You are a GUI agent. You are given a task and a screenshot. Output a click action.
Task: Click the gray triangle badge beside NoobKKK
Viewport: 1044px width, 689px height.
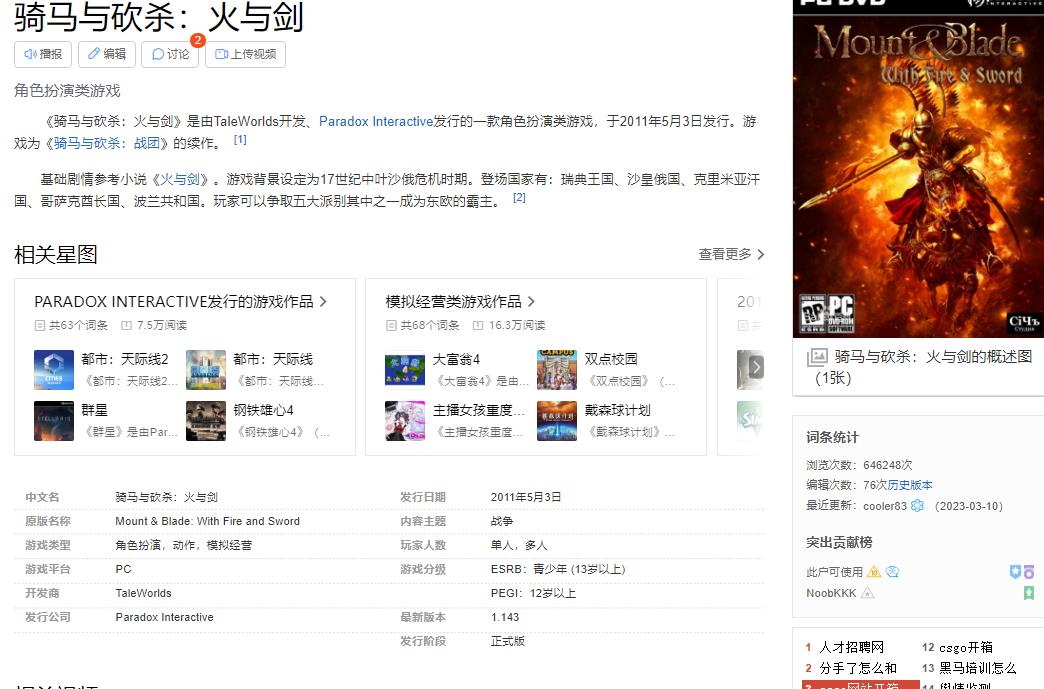click(867, 592)
